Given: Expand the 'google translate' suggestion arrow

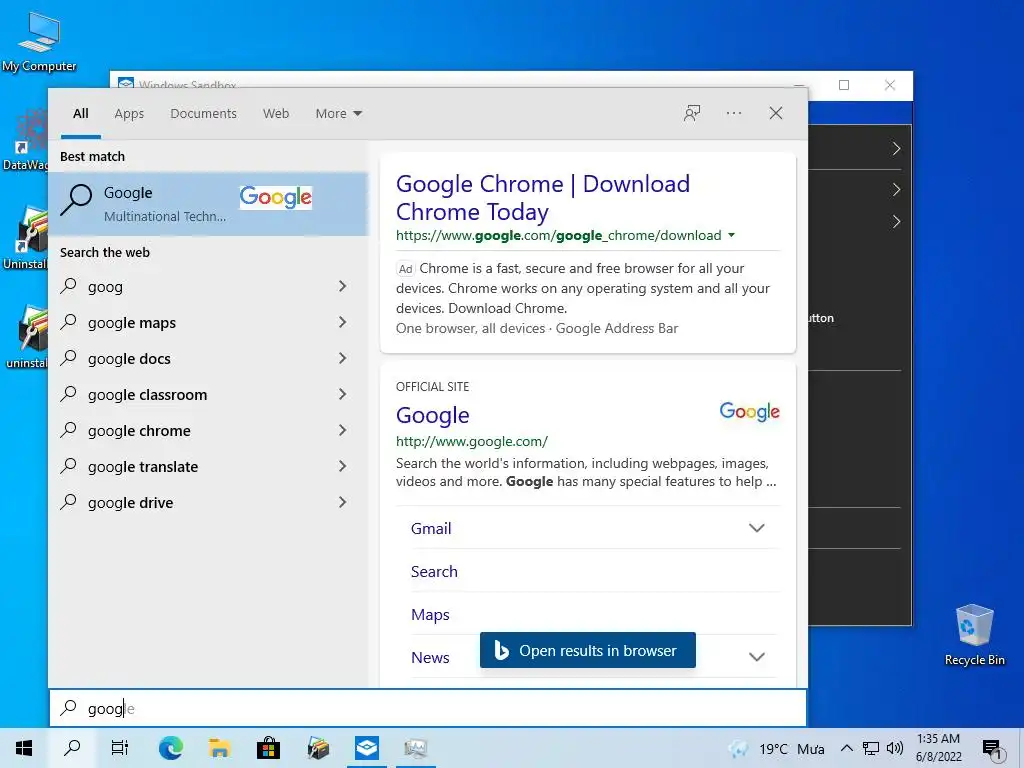Looking at the screenshot, I should pos(342,466).
